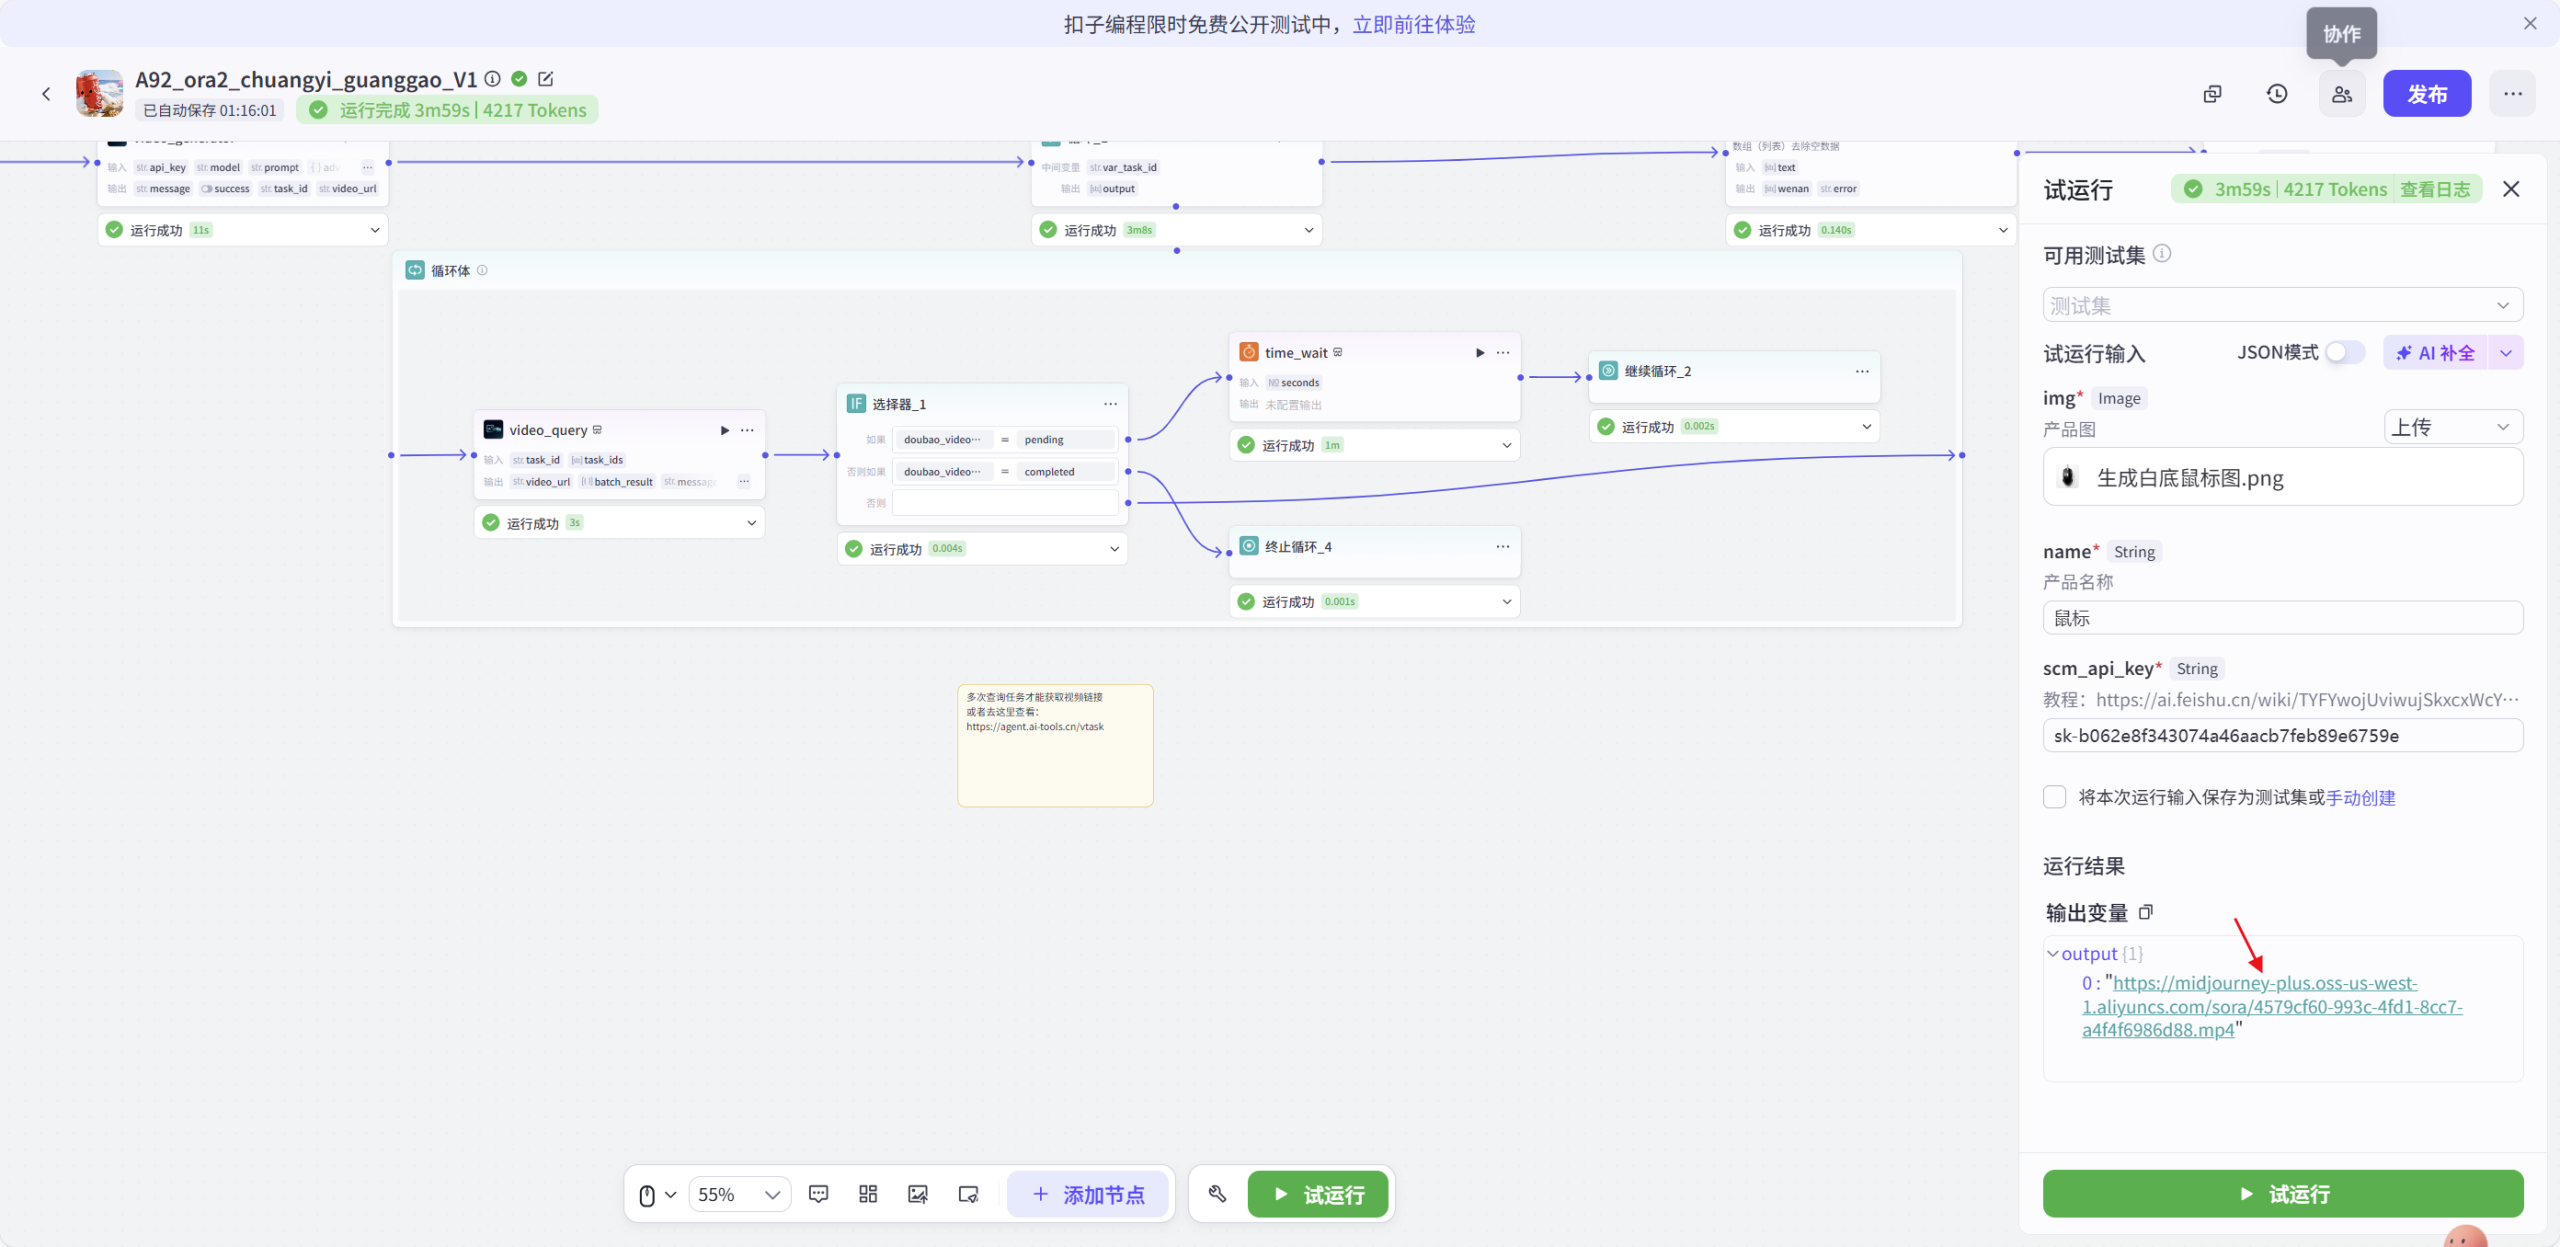
Task: Open version history clock icon
Action: click(2277, 94)
